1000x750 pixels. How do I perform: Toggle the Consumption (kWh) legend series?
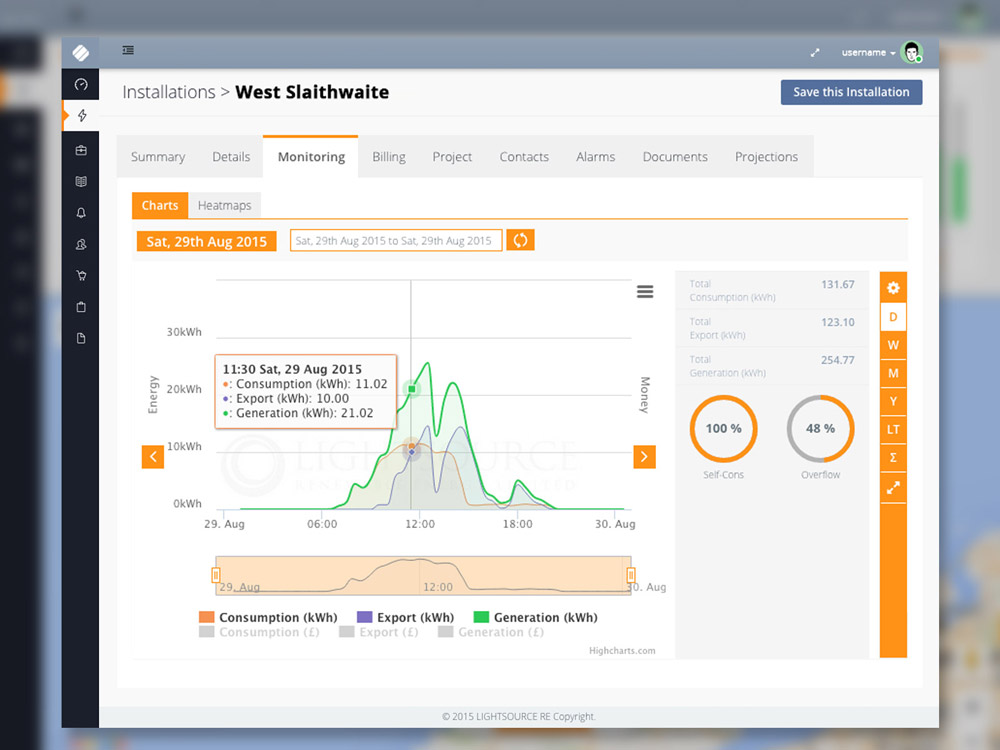tap(268, 618)
